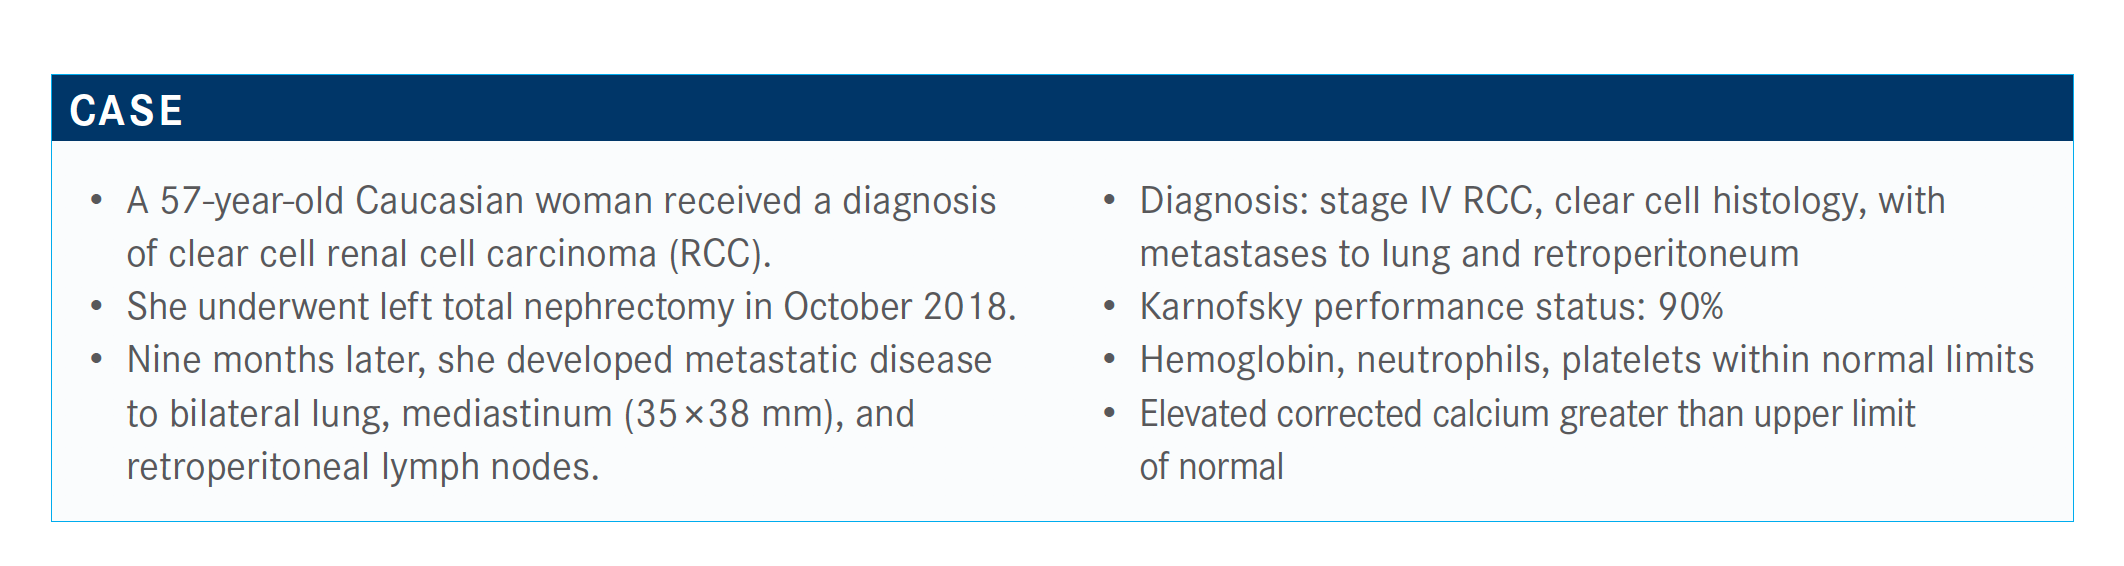Click 'Karnofsky performance status: 90%' bullet
This screenshot has height=566, width=2124.
point(1431,307)
